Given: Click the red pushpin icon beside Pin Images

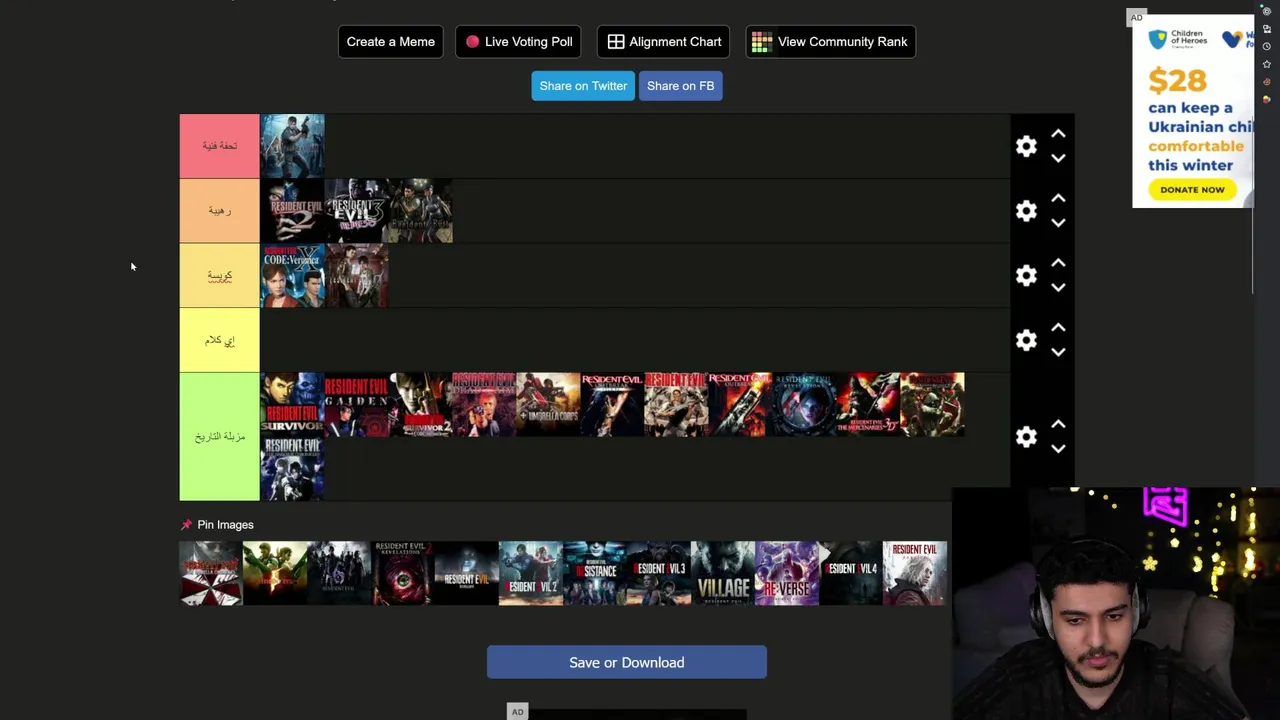Looking at the screenshot, I should tap(186, 525).
